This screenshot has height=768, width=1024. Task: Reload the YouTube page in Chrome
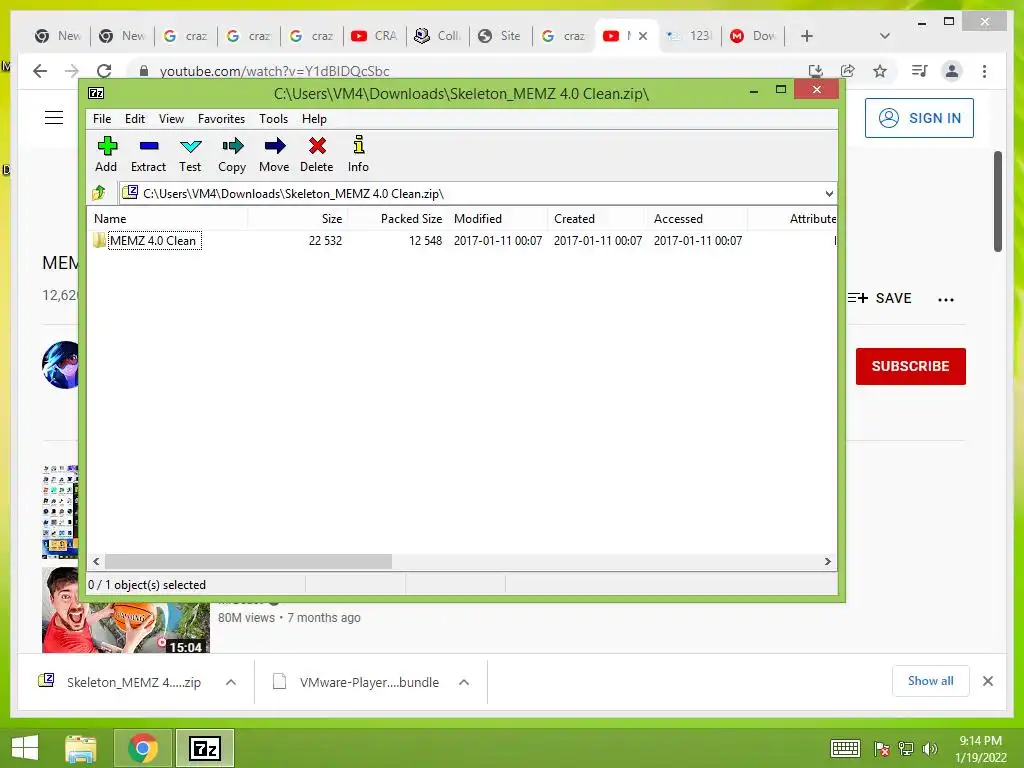coord(104,71)
